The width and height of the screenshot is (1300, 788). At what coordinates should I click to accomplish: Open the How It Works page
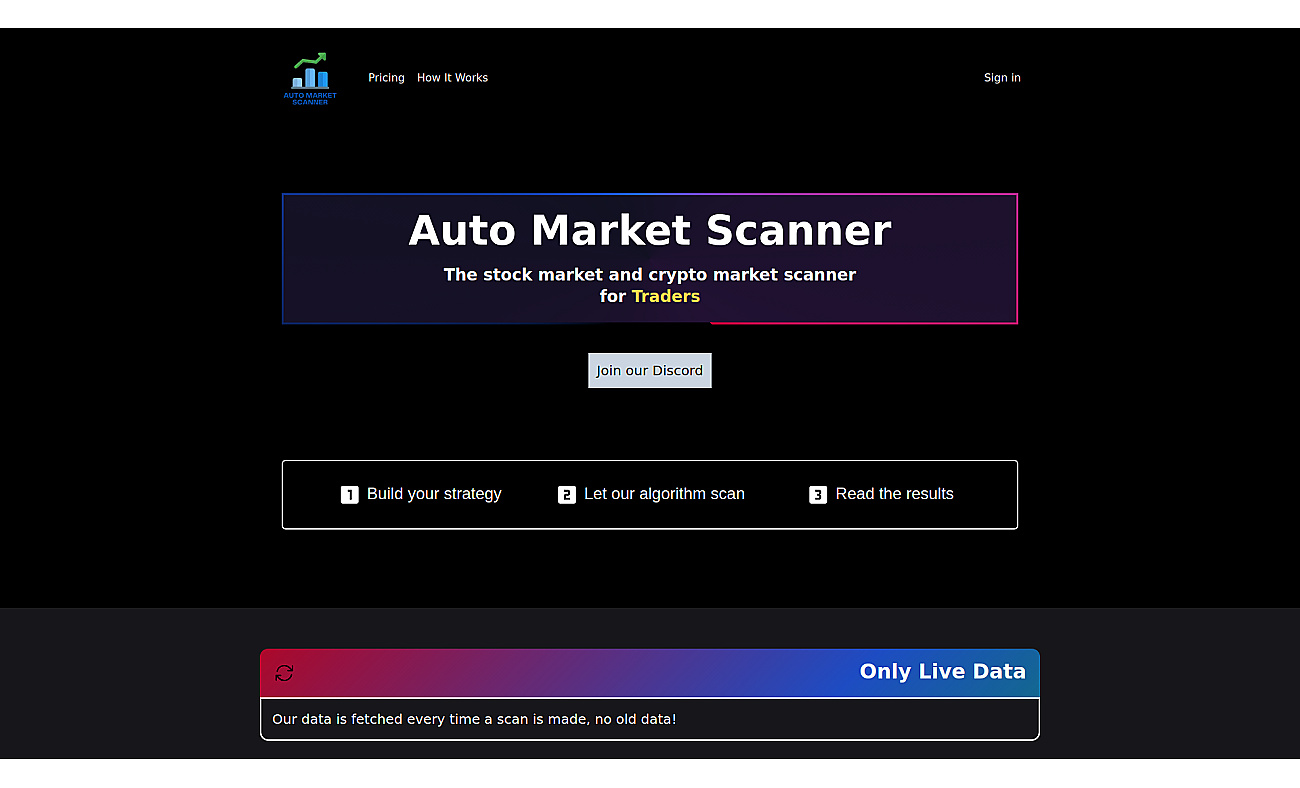pyautogui.click(x=452, y=78)
